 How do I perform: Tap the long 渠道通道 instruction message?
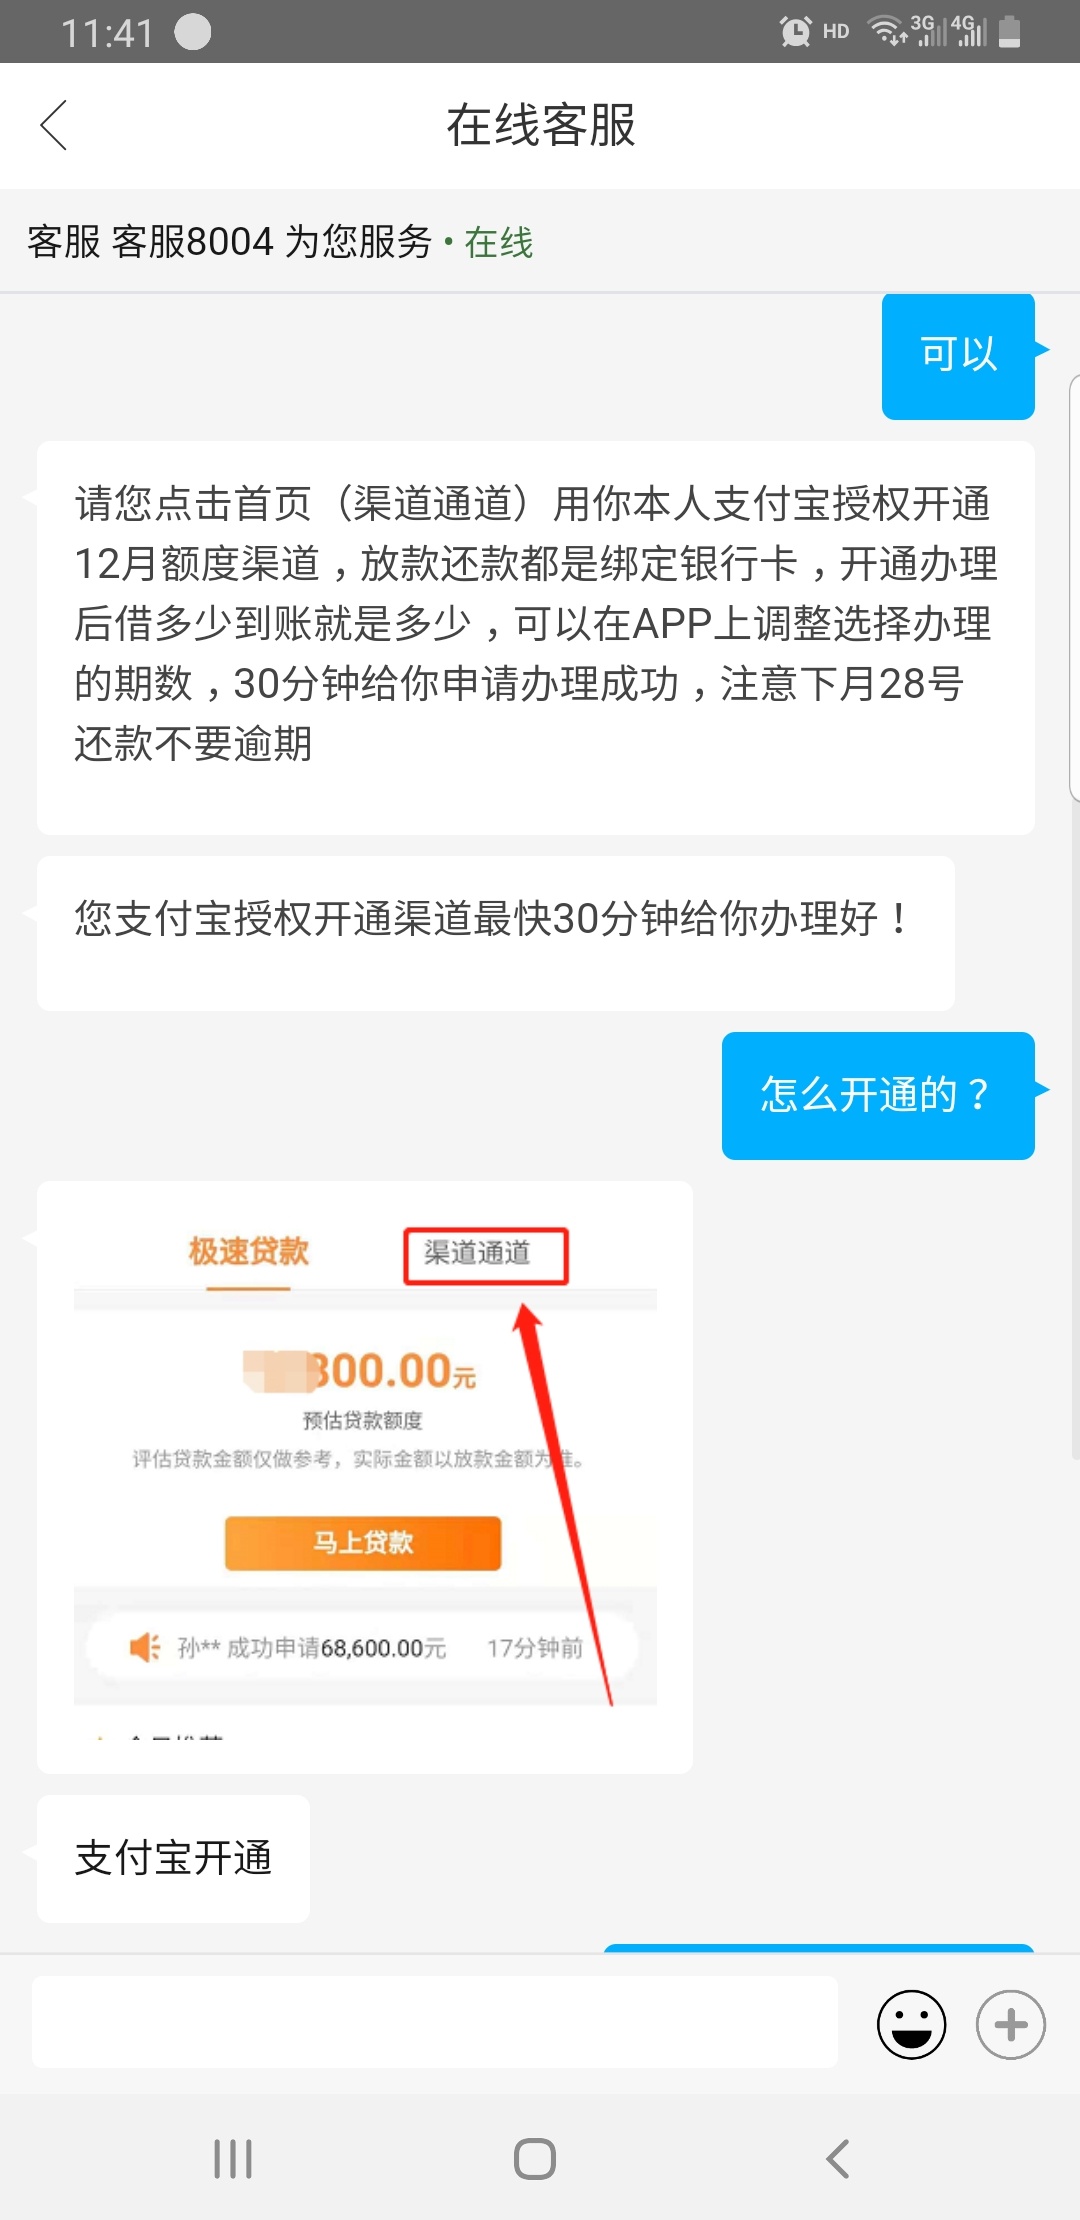(x=536, y=638)
